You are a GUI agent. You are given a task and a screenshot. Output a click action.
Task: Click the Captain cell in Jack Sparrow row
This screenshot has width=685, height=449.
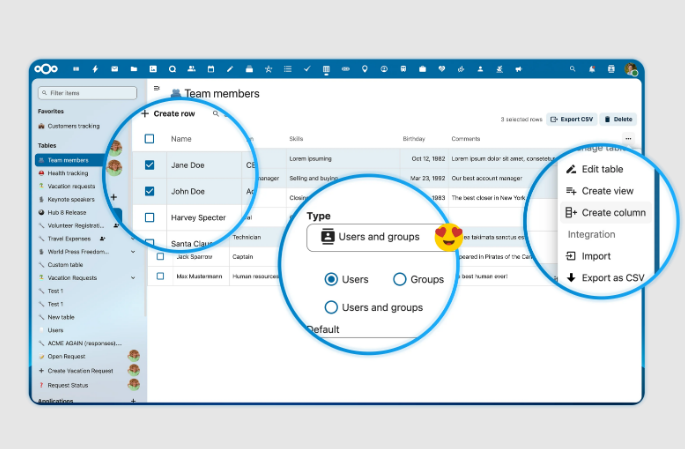(x=243, y=257)
